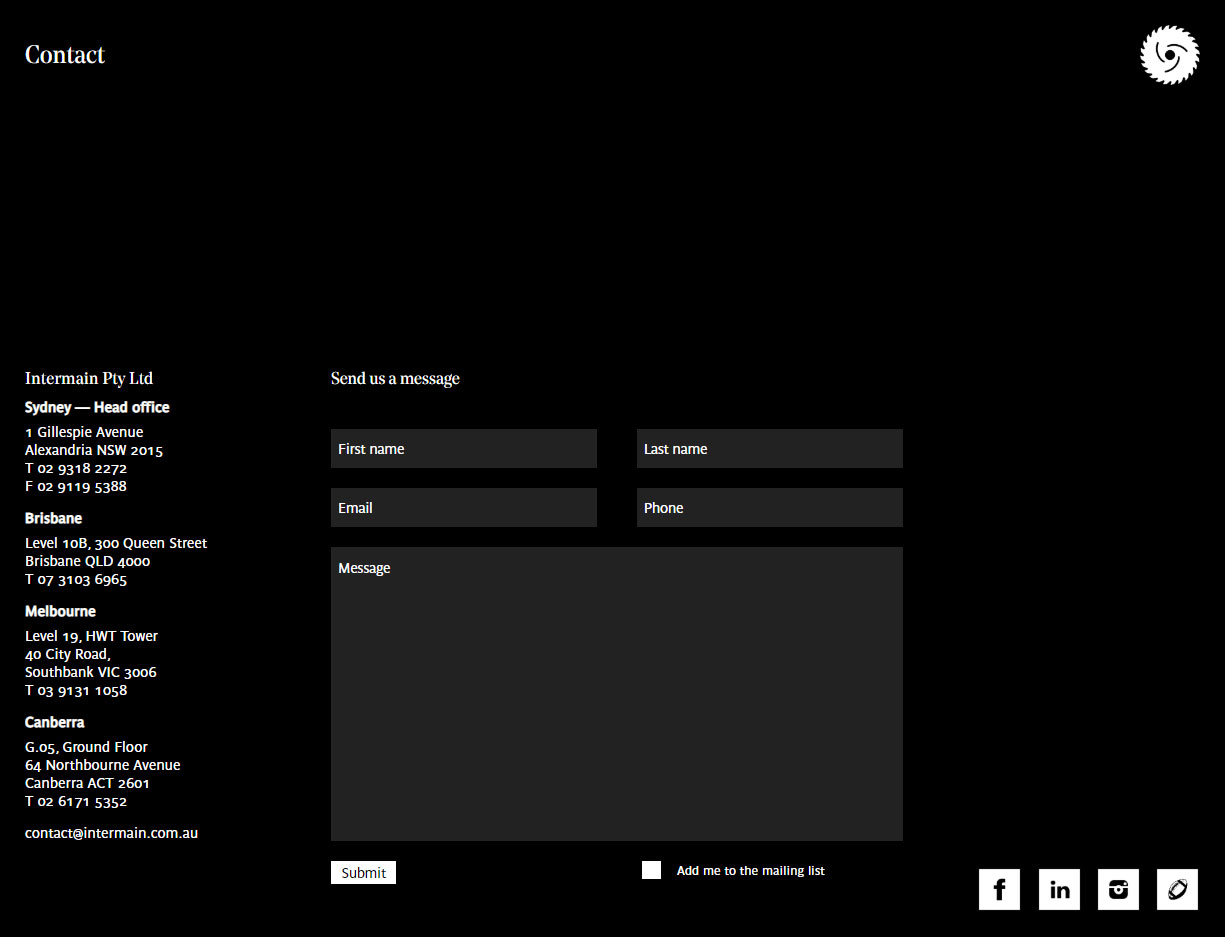The width and height of the screenshot is (1225, 937).
Task: Visit the Instagram icon link
Action: point(1118,889)
